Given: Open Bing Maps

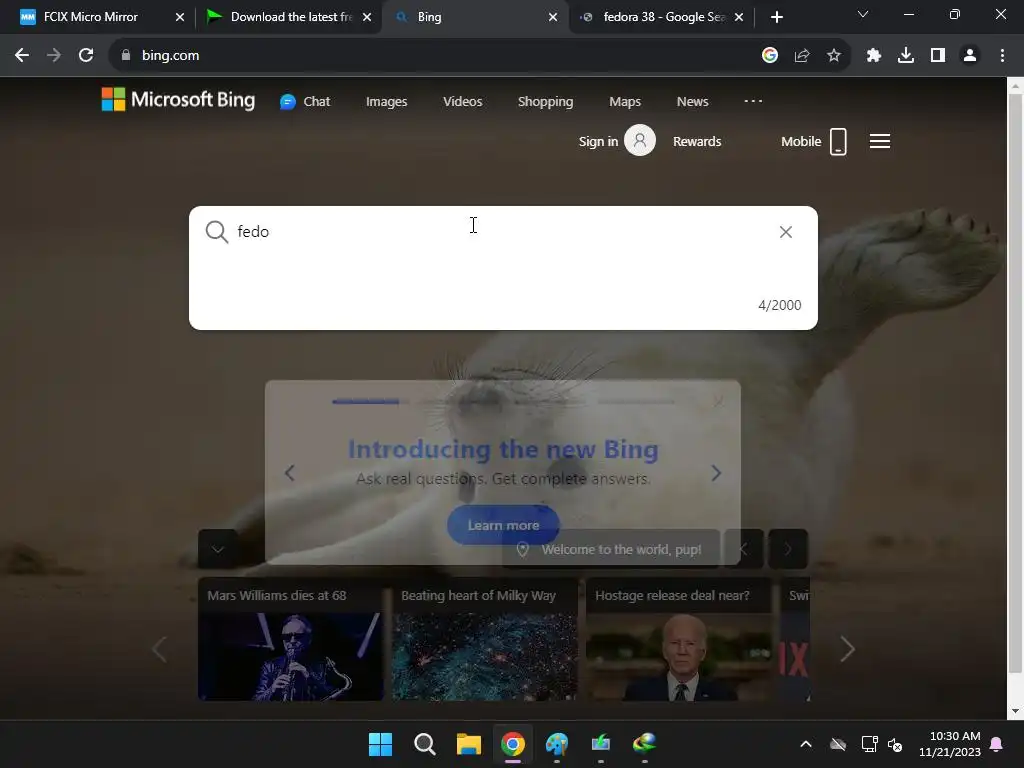Looking at the screenshot, I should (x=625, y=101).
